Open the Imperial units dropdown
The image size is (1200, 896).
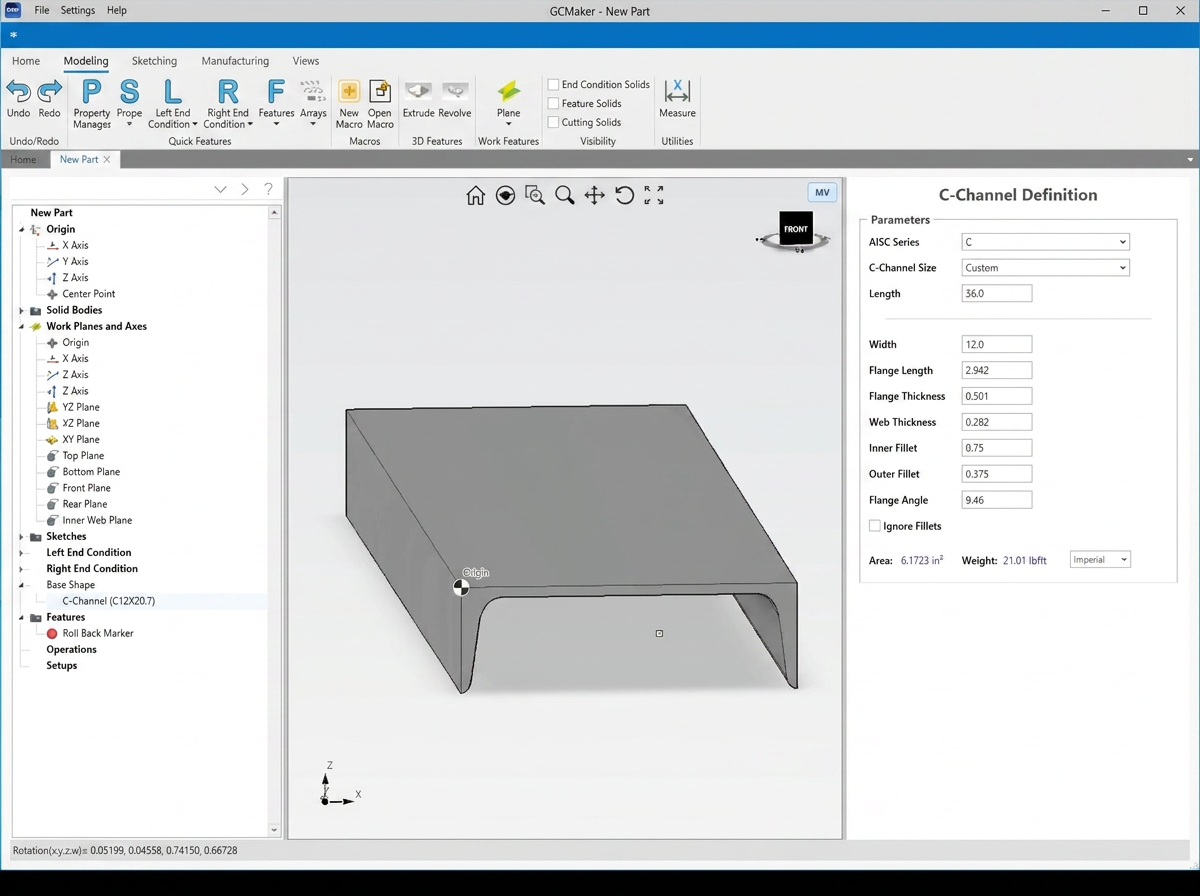click(x=1100, y=560)
